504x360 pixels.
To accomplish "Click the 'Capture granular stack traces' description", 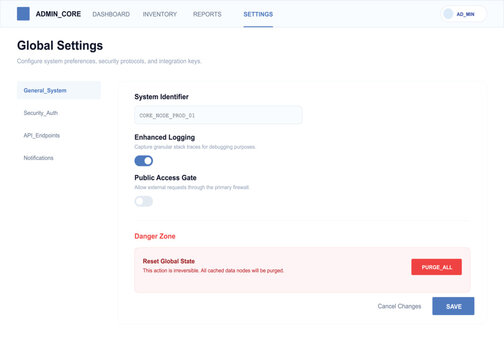I will (x=195, y=147).
